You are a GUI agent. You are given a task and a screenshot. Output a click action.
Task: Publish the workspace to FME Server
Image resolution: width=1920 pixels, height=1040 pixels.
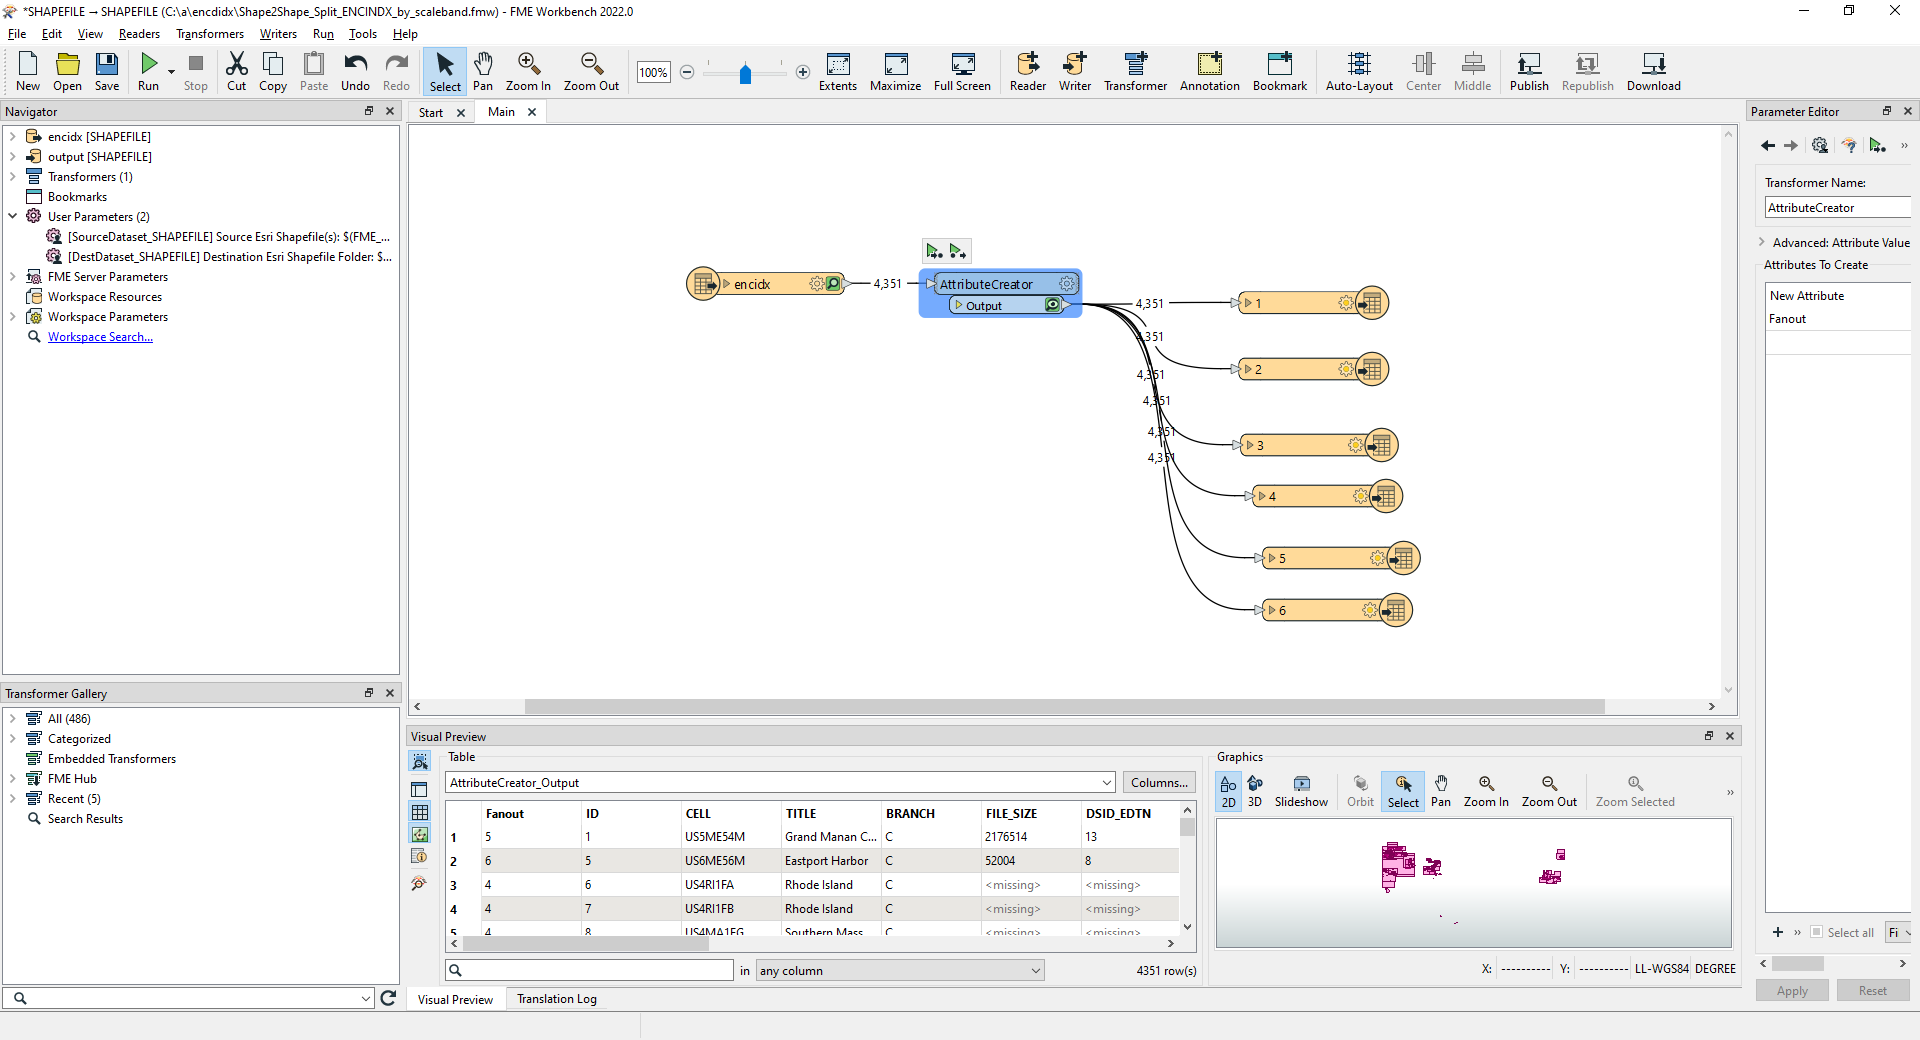coord(1529,71)
